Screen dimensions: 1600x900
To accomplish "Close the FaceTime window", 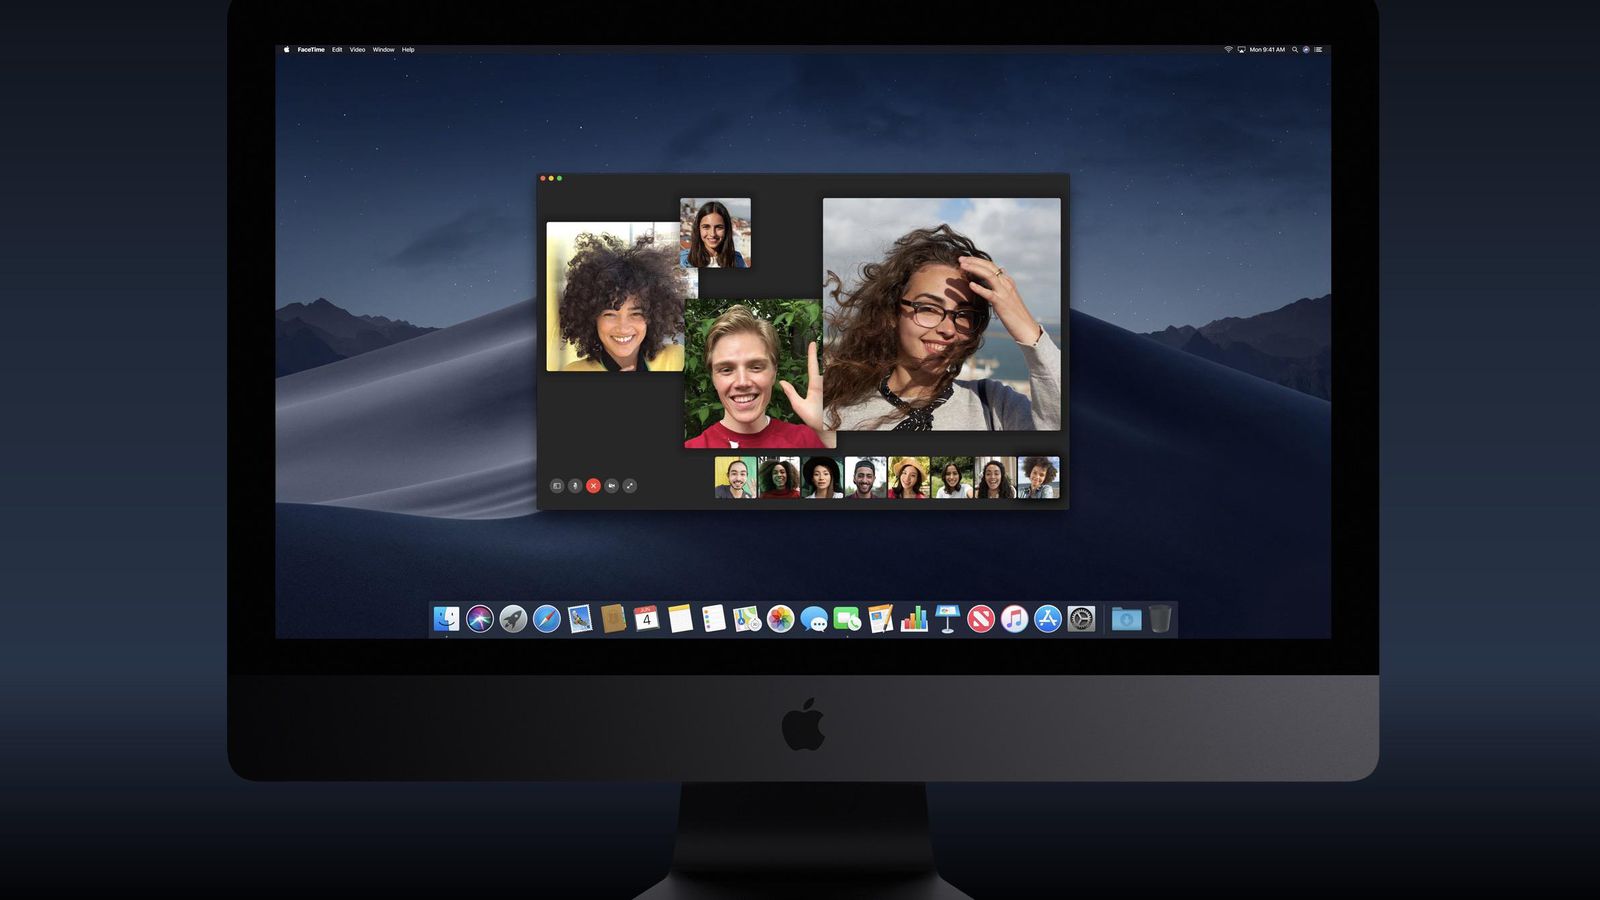I will 543,178.
